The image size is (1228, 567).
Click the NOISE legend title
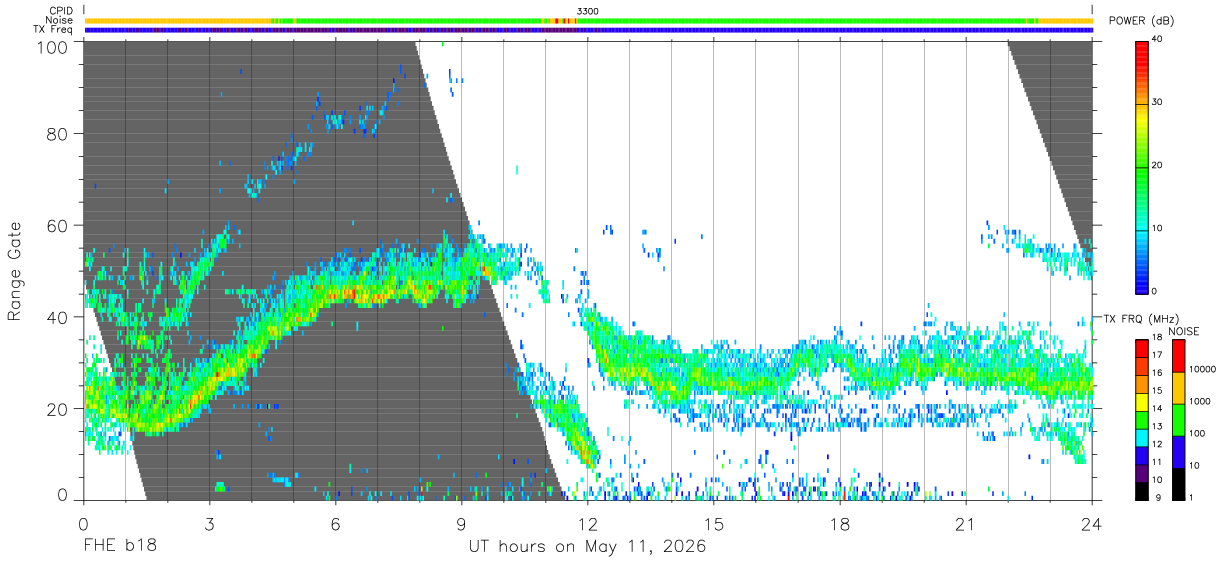click(x=1184, y=331)
